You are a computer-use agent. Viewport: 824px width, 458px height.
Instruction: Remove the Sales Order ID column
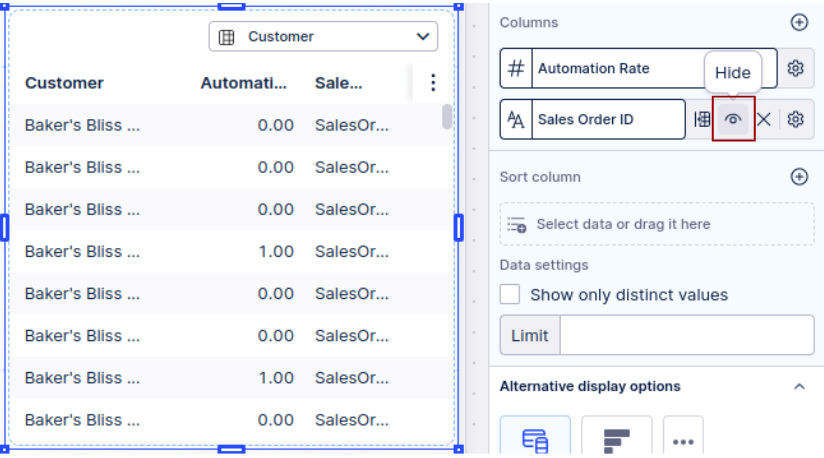(763, 119)
